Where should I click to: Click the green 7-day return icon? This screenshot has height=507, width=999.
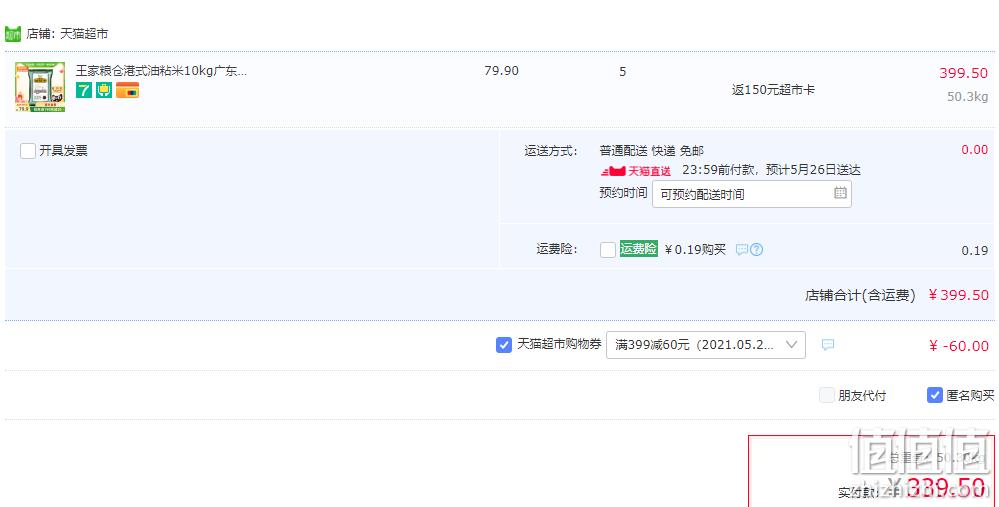[83, 90]
